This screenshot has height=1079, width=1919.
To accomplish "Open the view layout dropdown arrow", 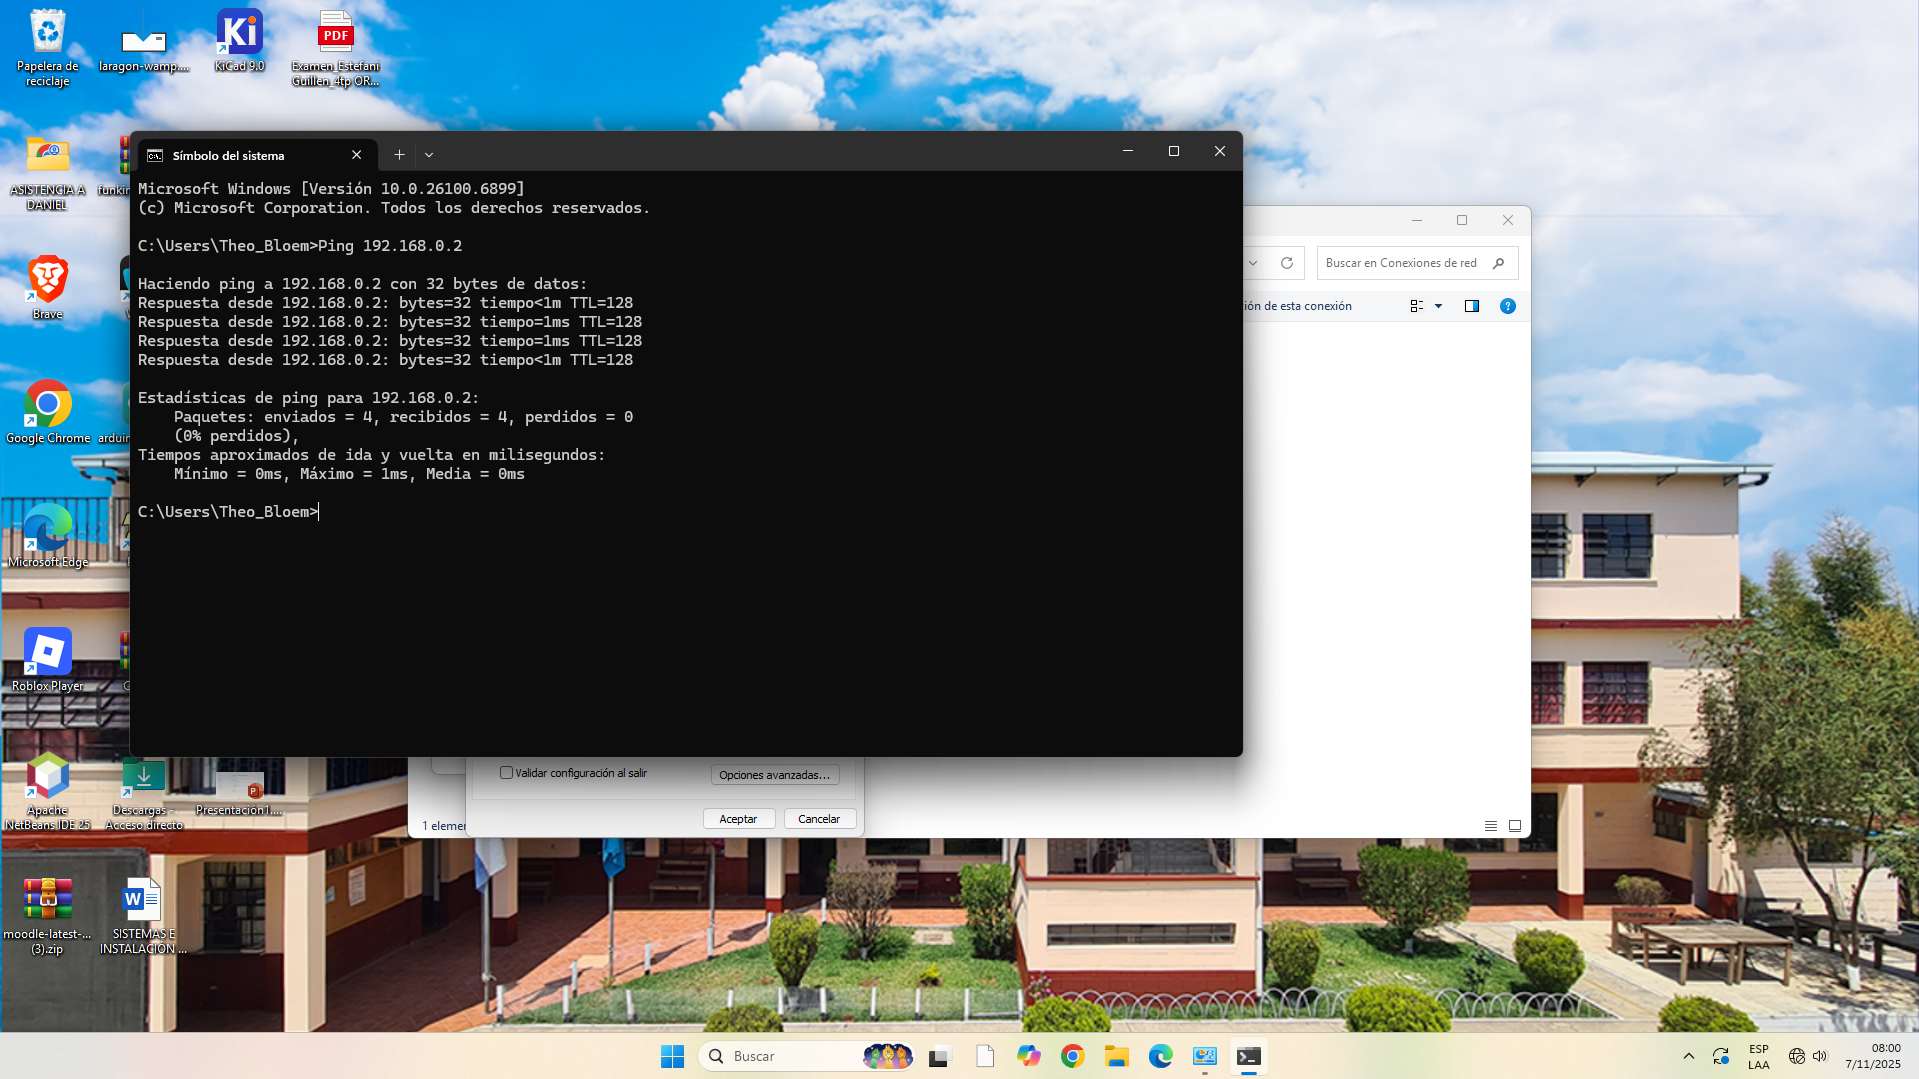I will point(1439,306).
